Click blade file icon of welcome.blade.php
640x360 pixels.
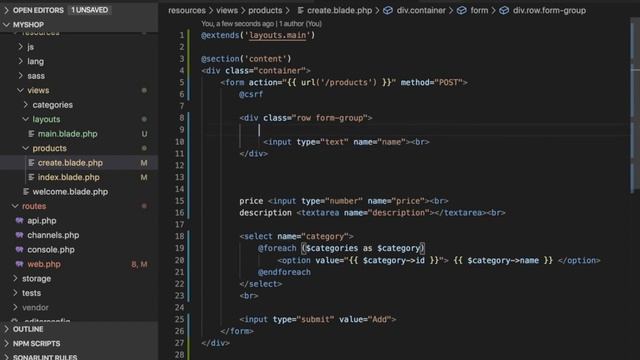(x=26, y=192)
